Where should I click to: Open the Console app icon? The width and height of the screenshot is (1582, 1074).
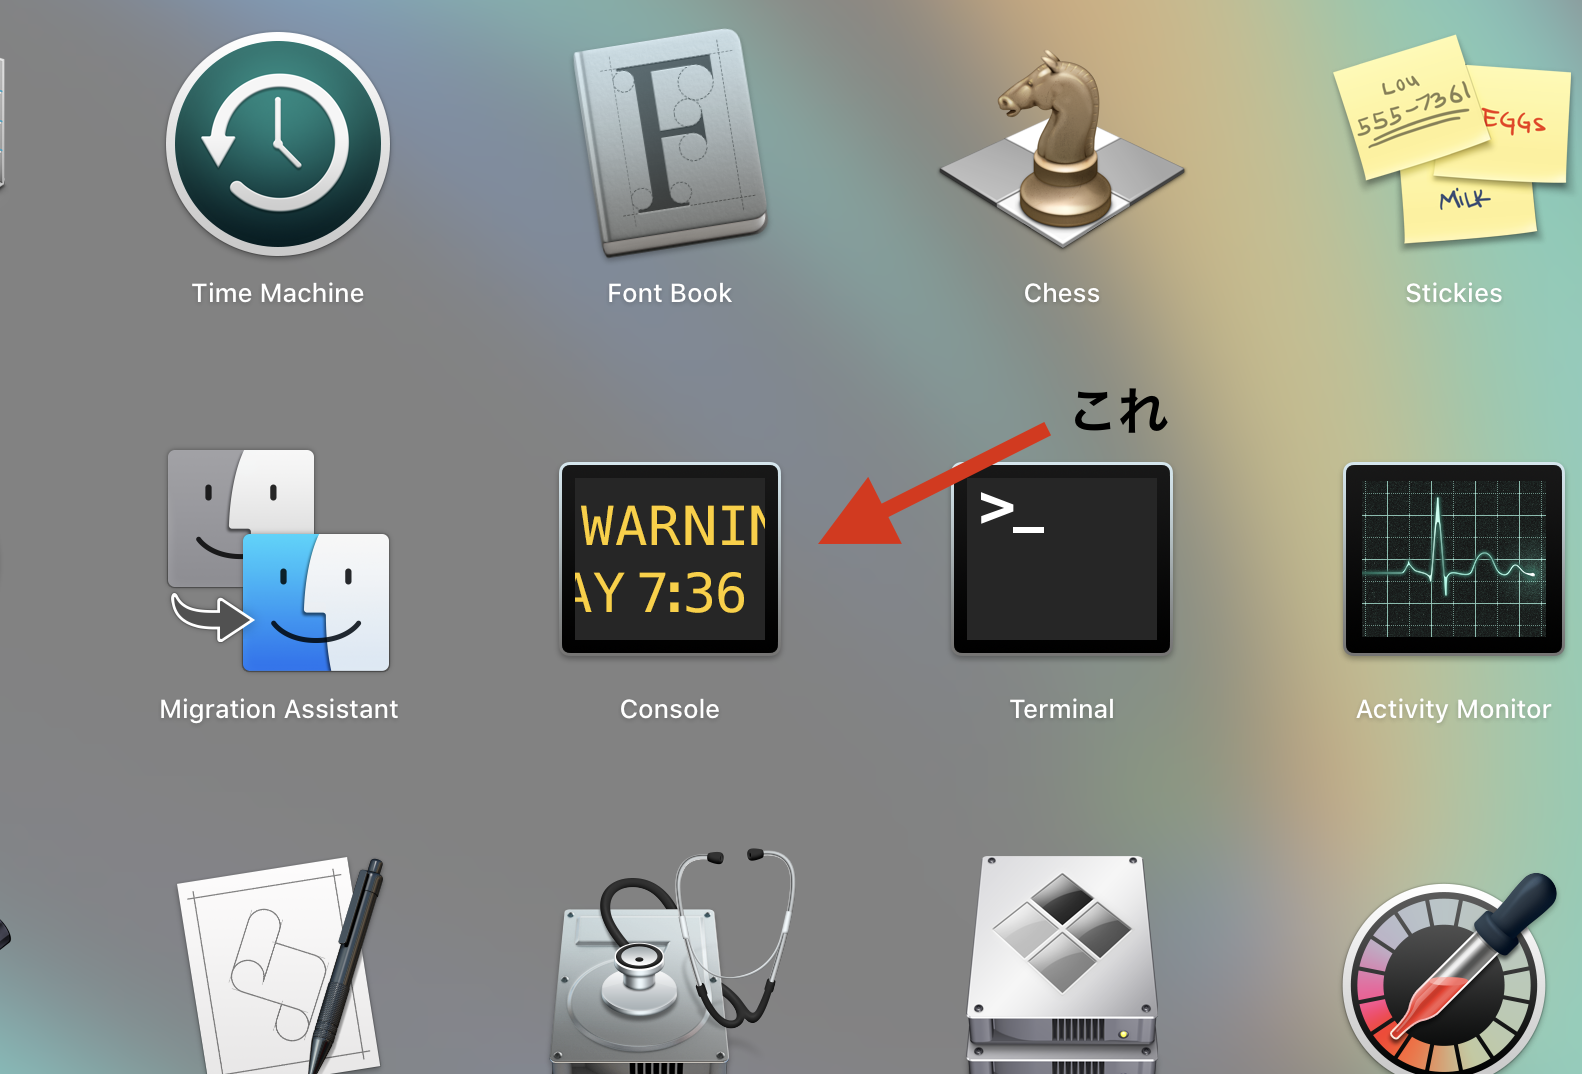tap(670, 558)
